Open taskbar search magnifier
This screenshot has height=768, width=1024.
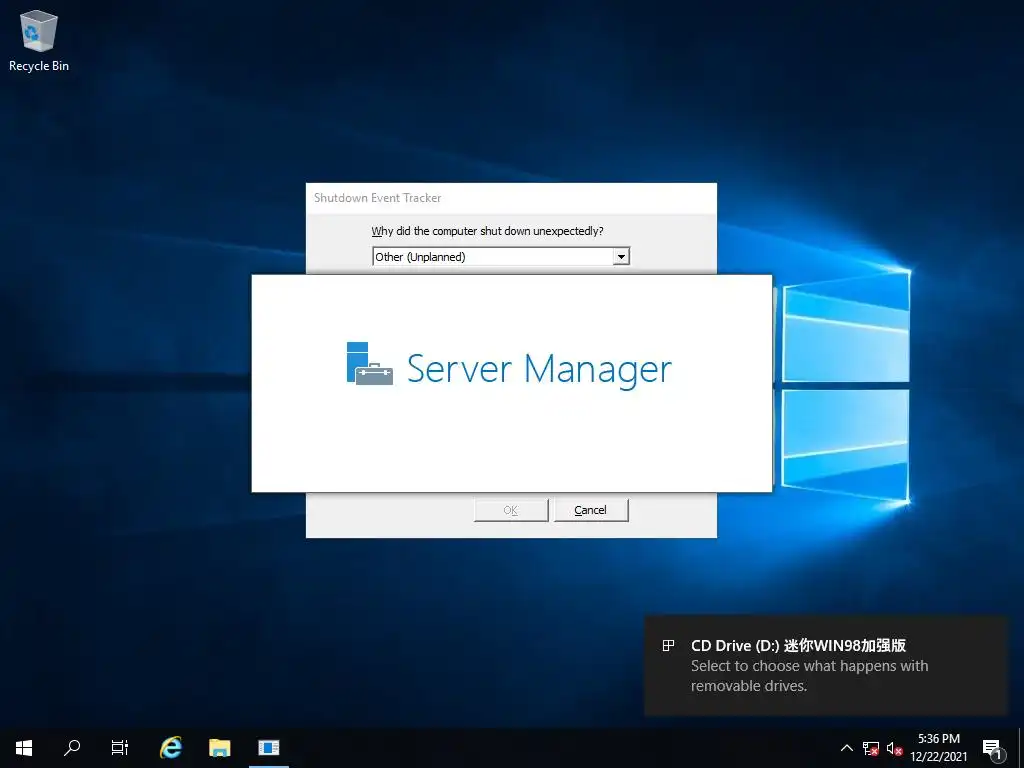click(x=72, y=748)
